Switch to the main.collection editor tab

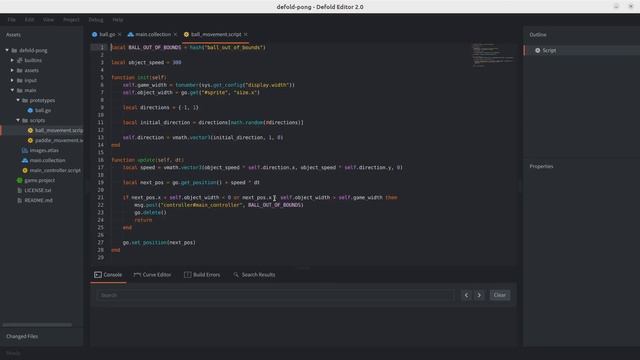click(153, 35)
